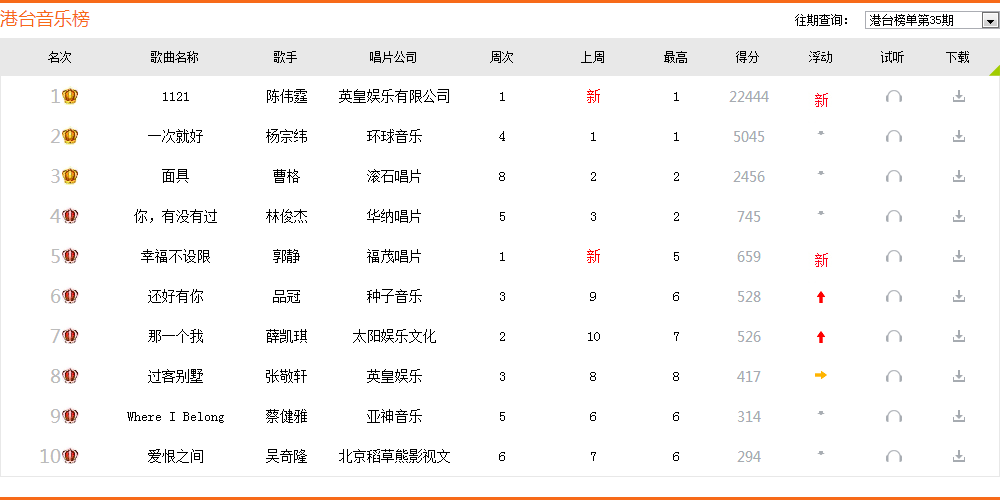Download 那一个我 track

pos(958,336)
